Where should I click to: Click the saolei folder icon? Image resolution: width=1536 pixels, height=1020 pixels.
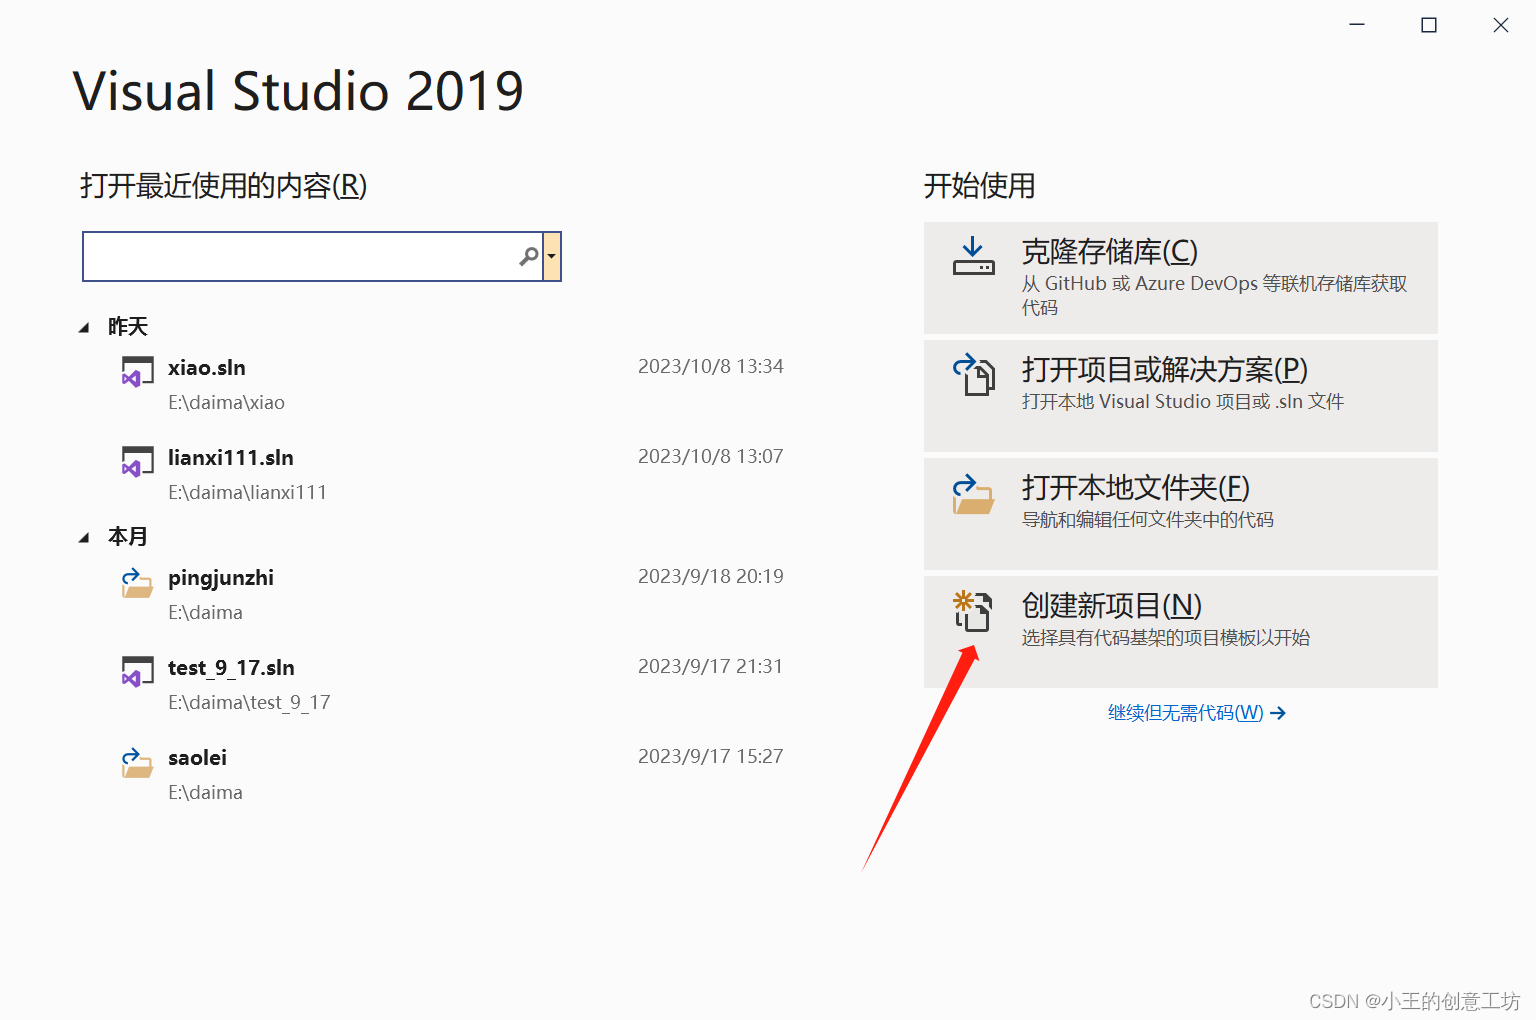137,763
